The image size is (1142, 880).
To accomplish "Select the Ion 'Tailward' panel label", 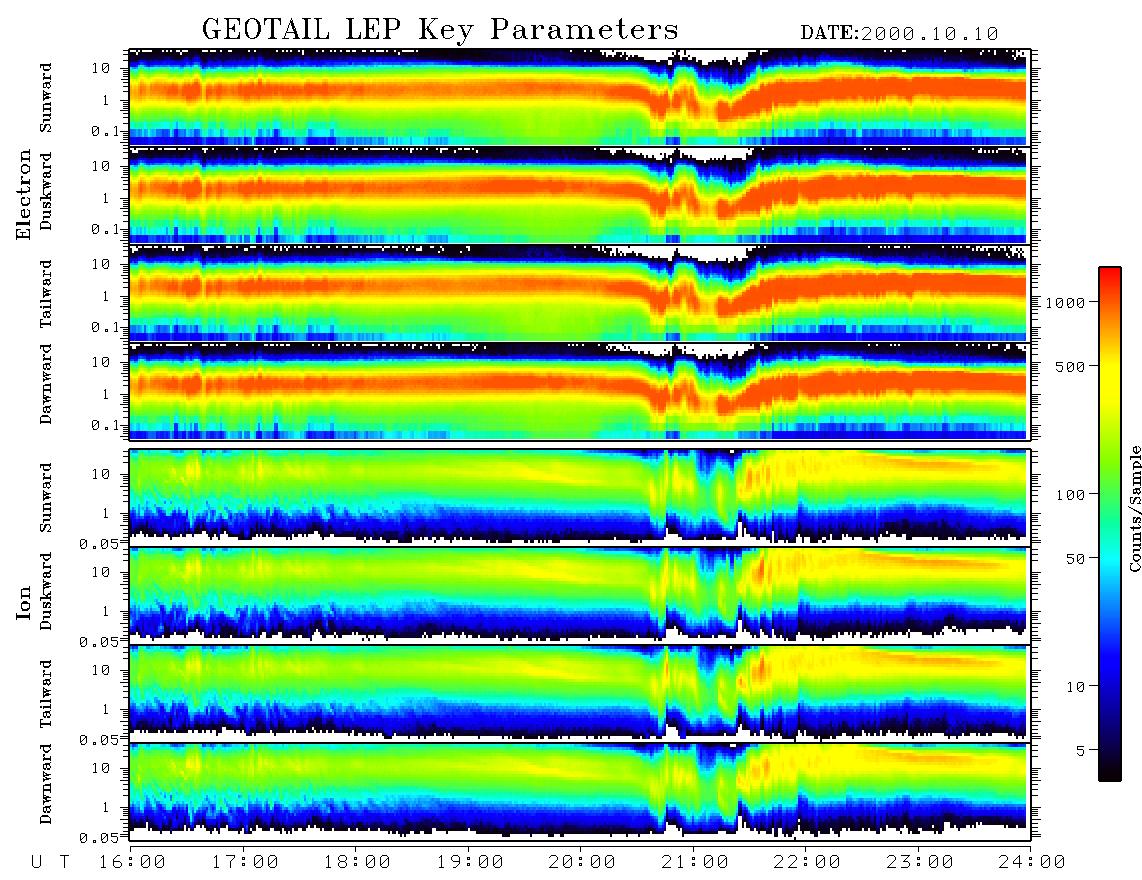I will click(x=46, y=694).
